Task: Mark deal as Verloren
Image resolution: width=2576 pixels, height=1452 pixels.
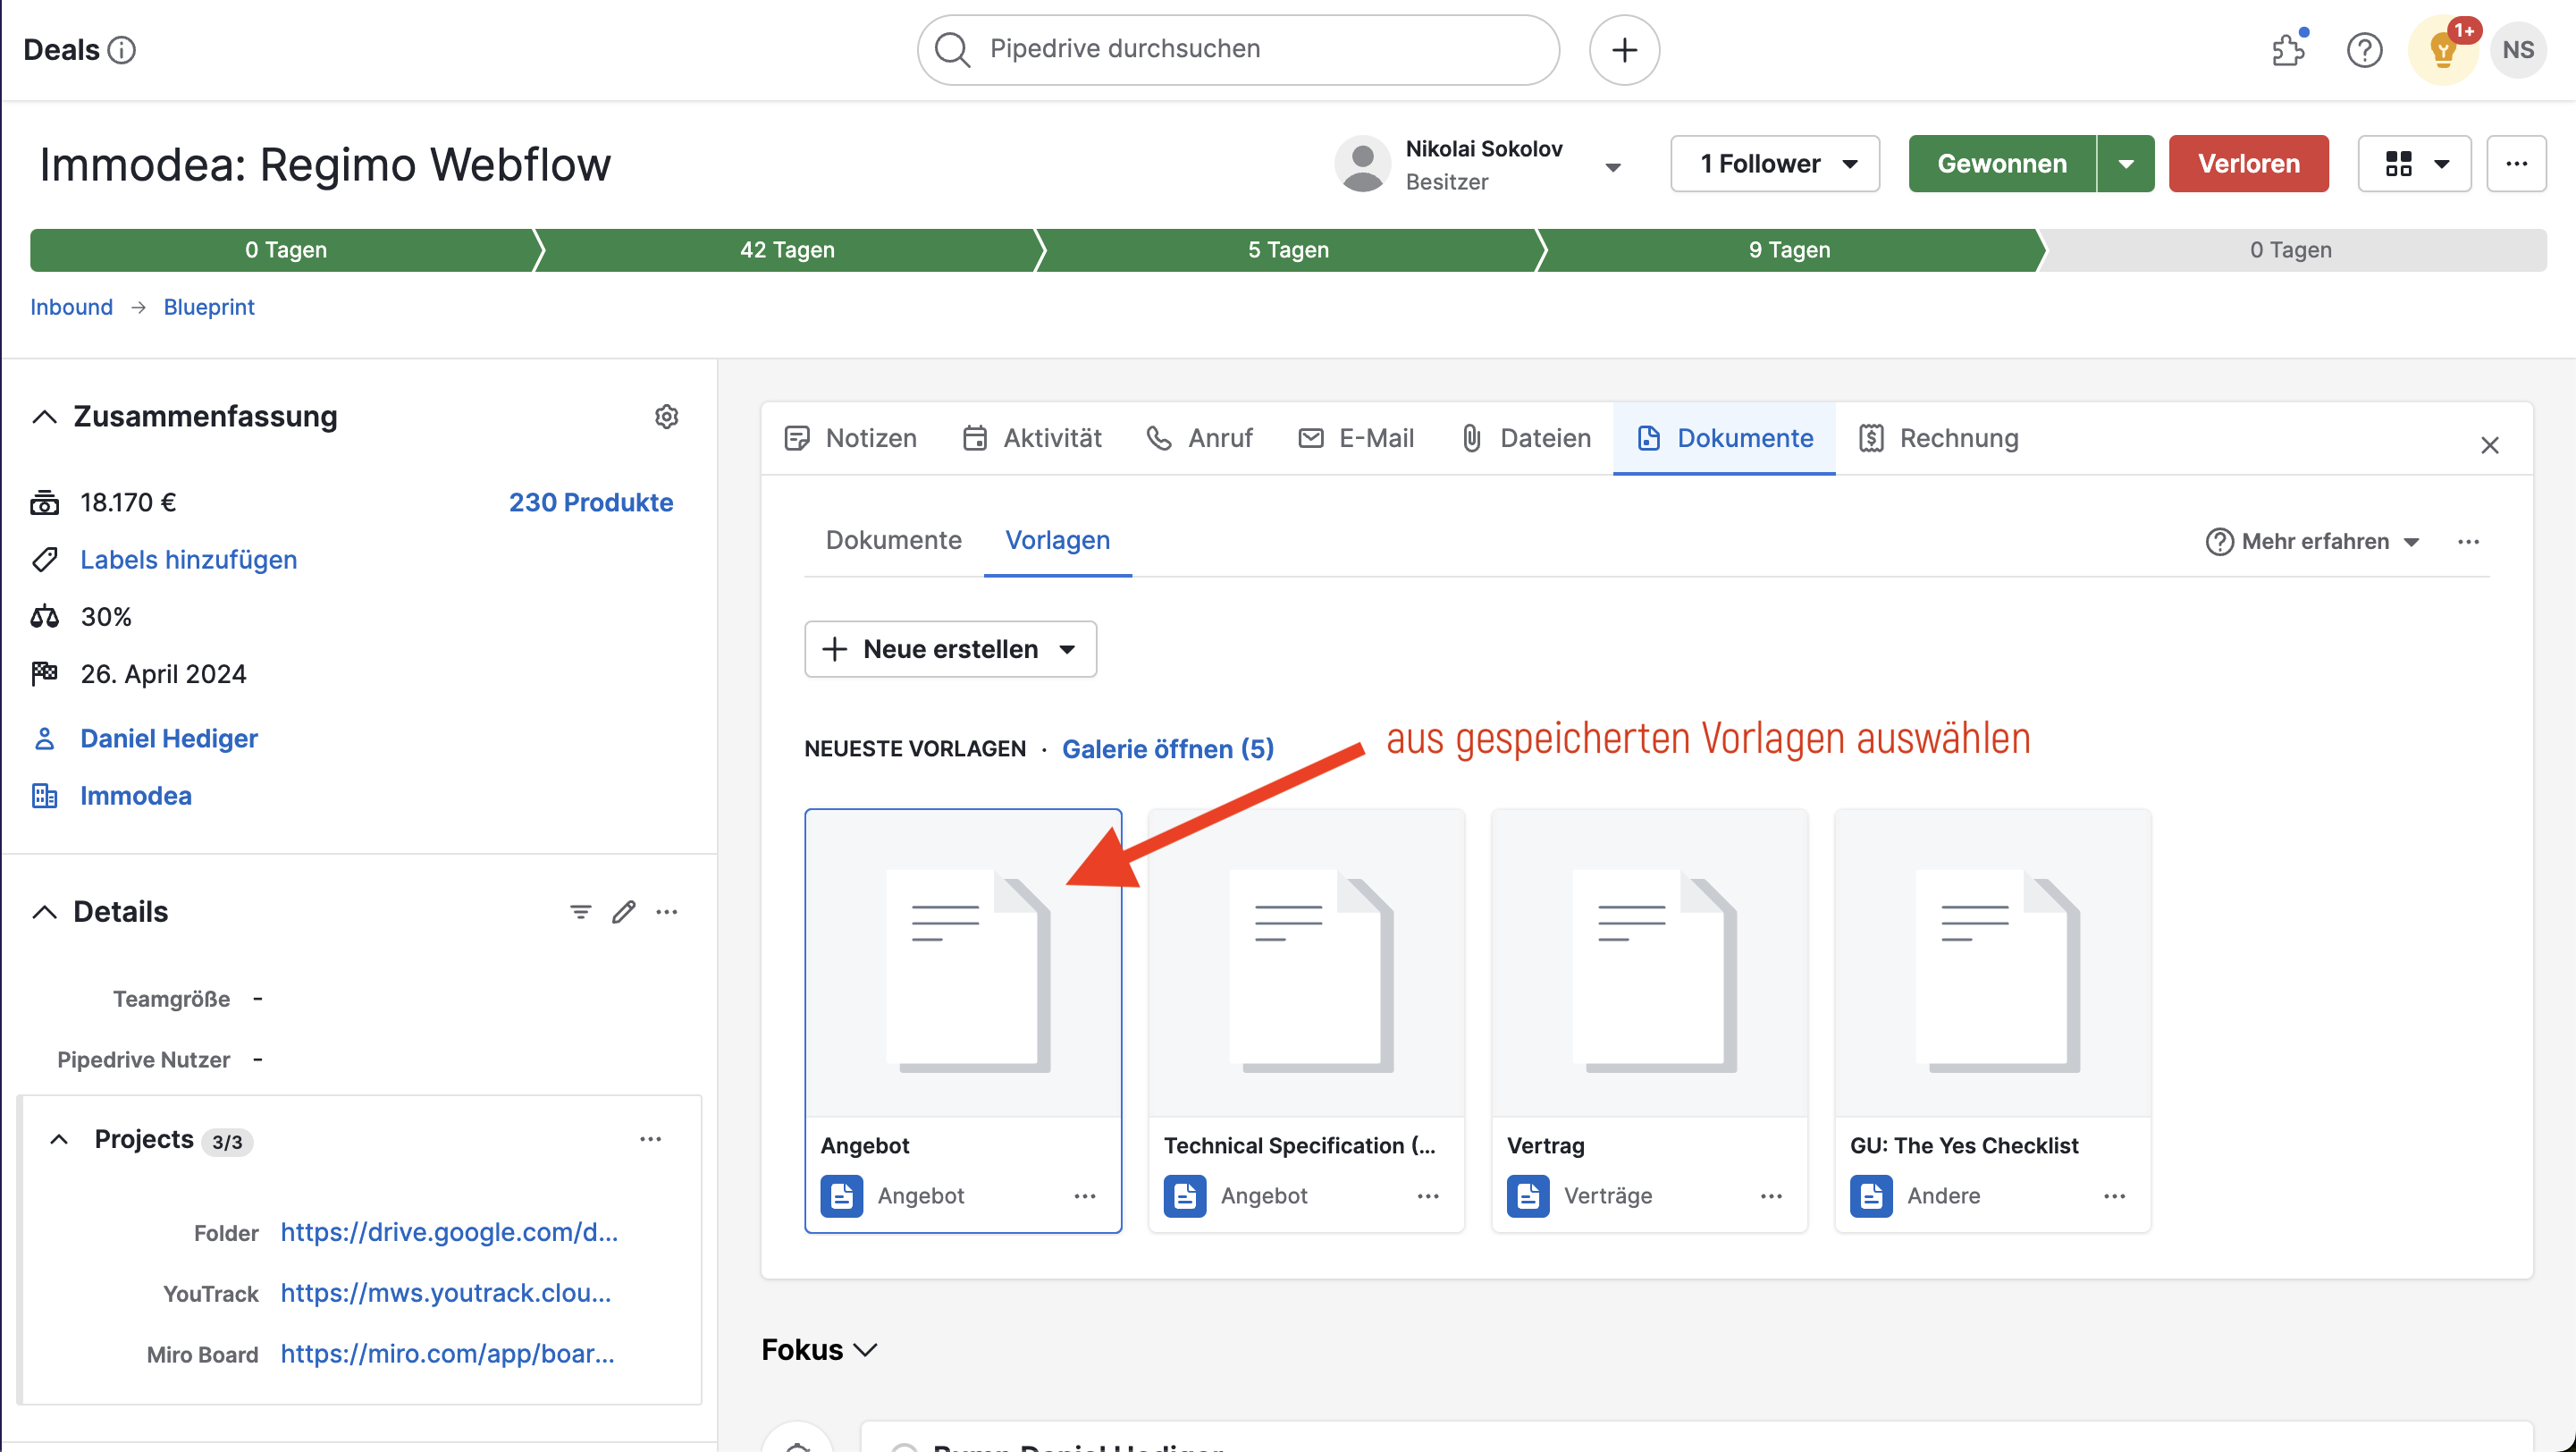Action: tap(2248, 163)
